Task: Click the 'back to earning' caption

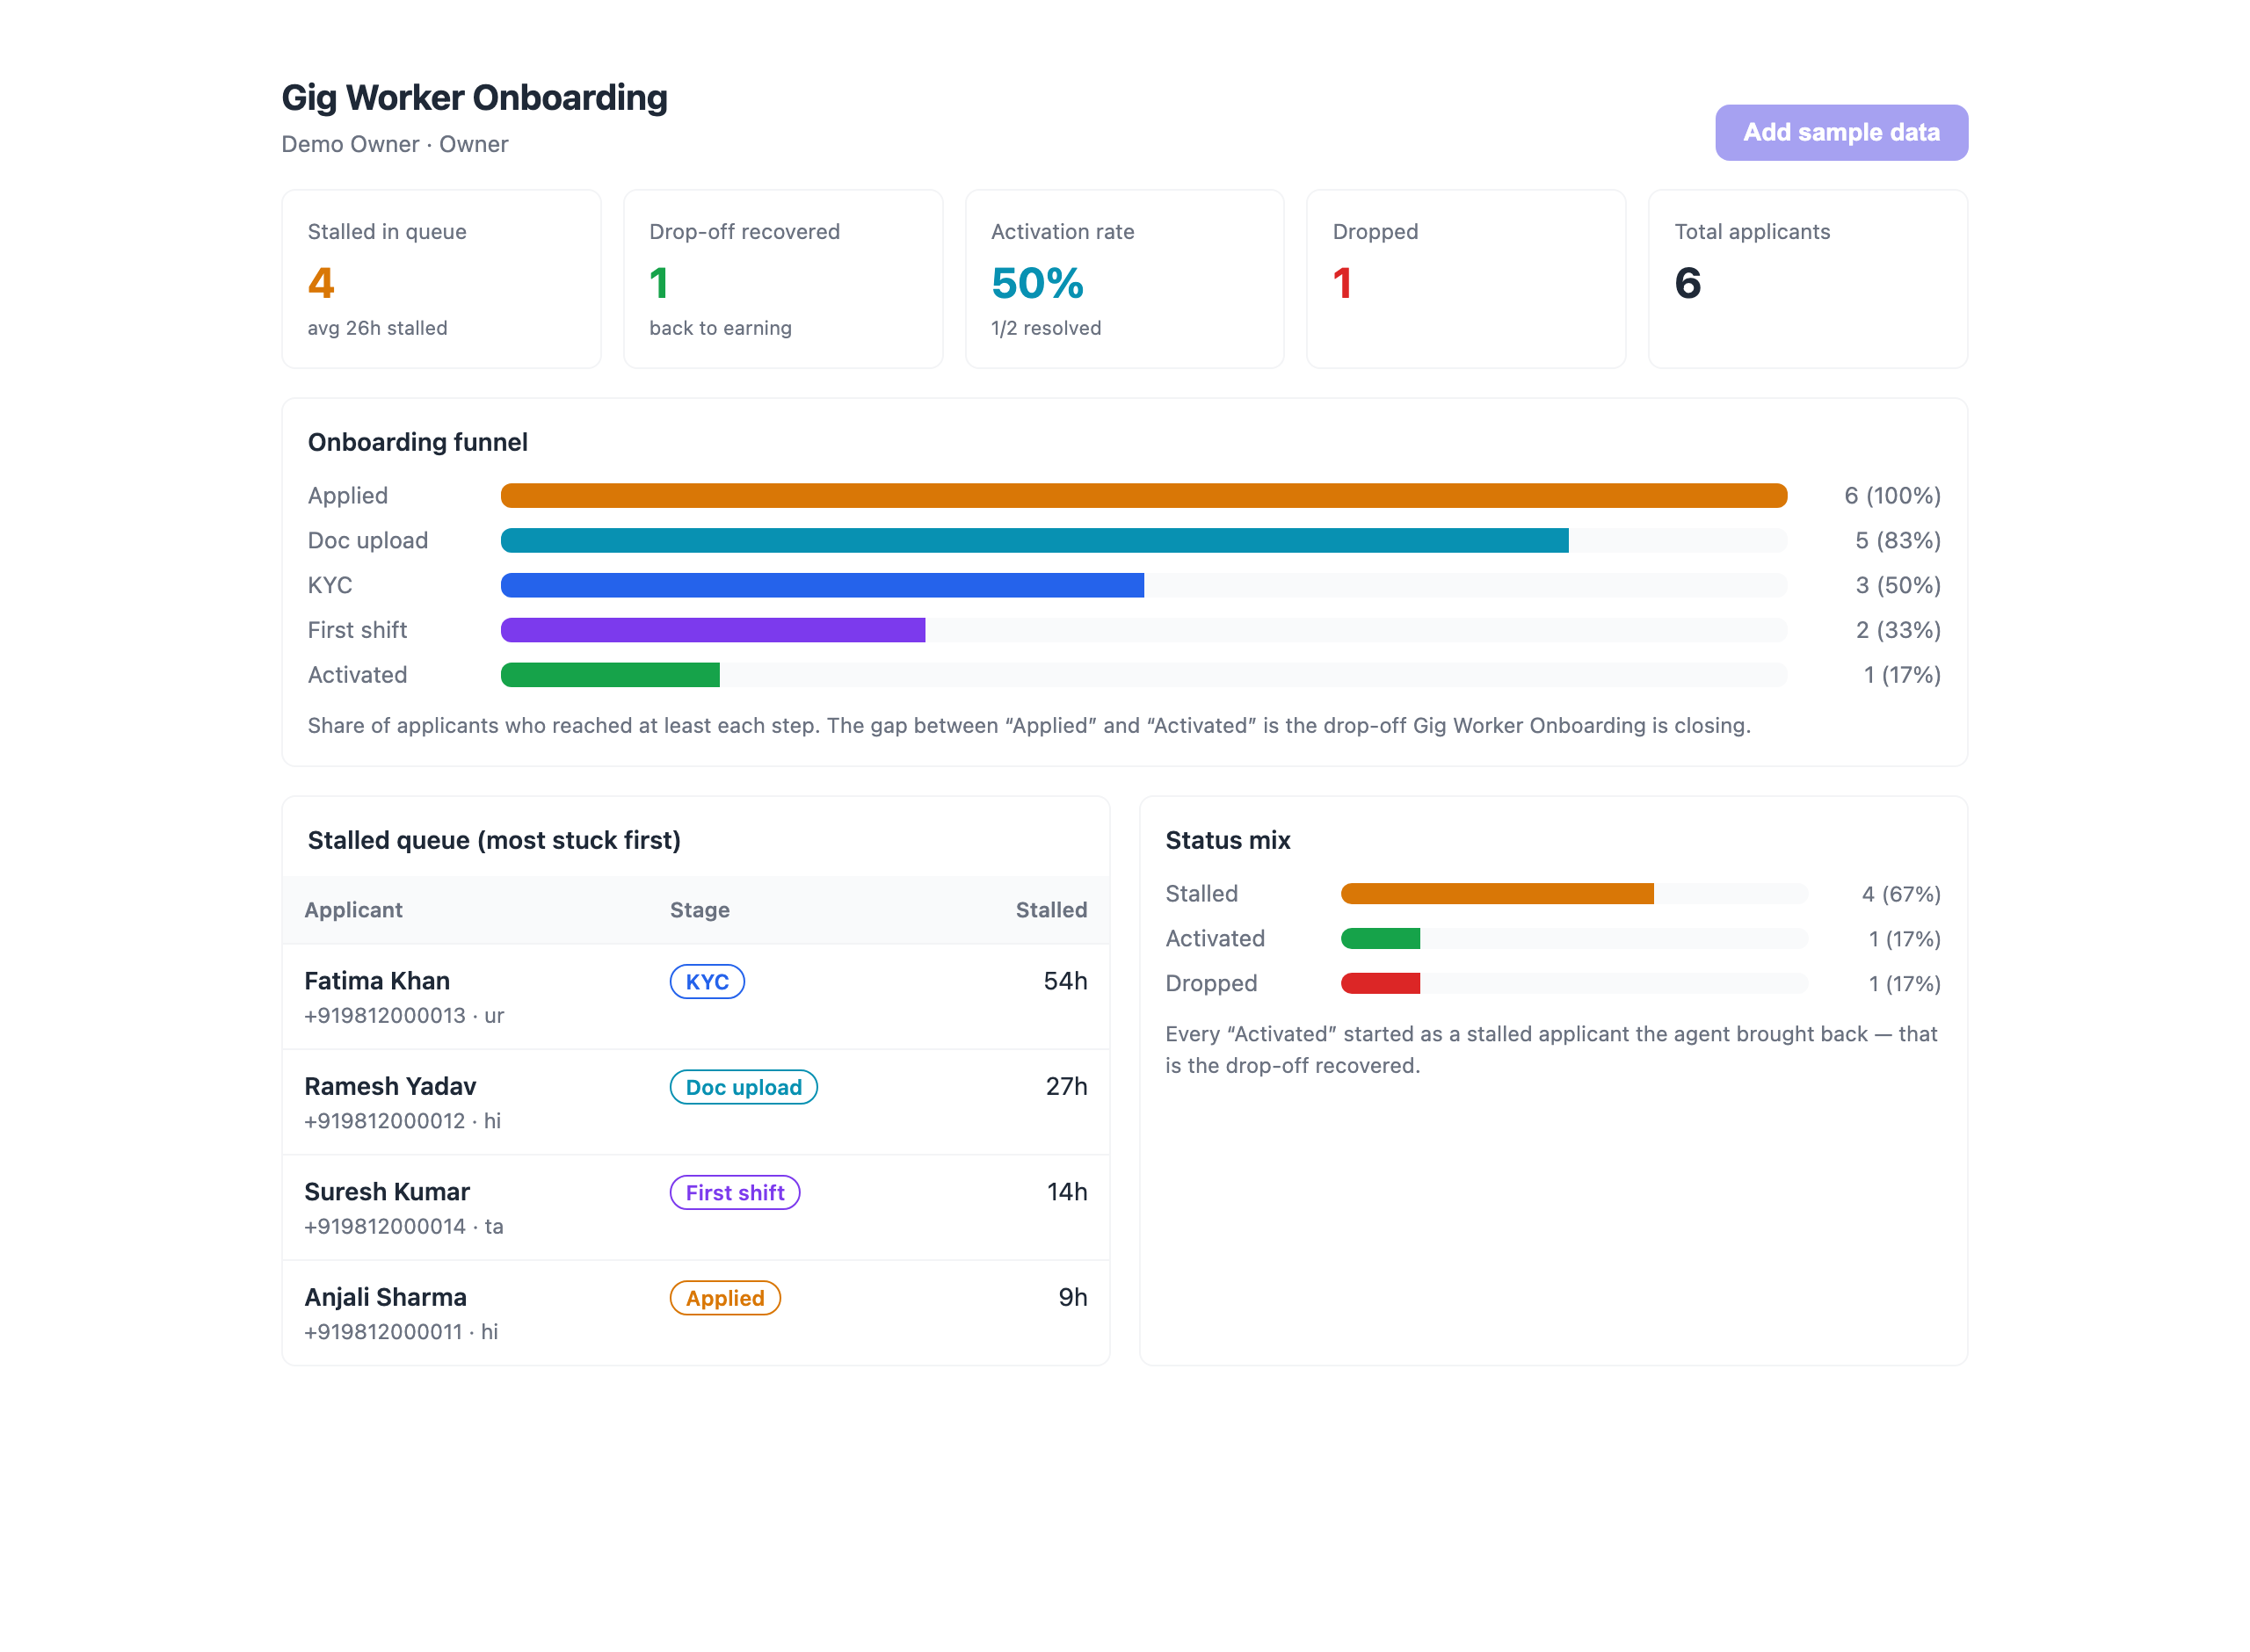Action: 720,328
